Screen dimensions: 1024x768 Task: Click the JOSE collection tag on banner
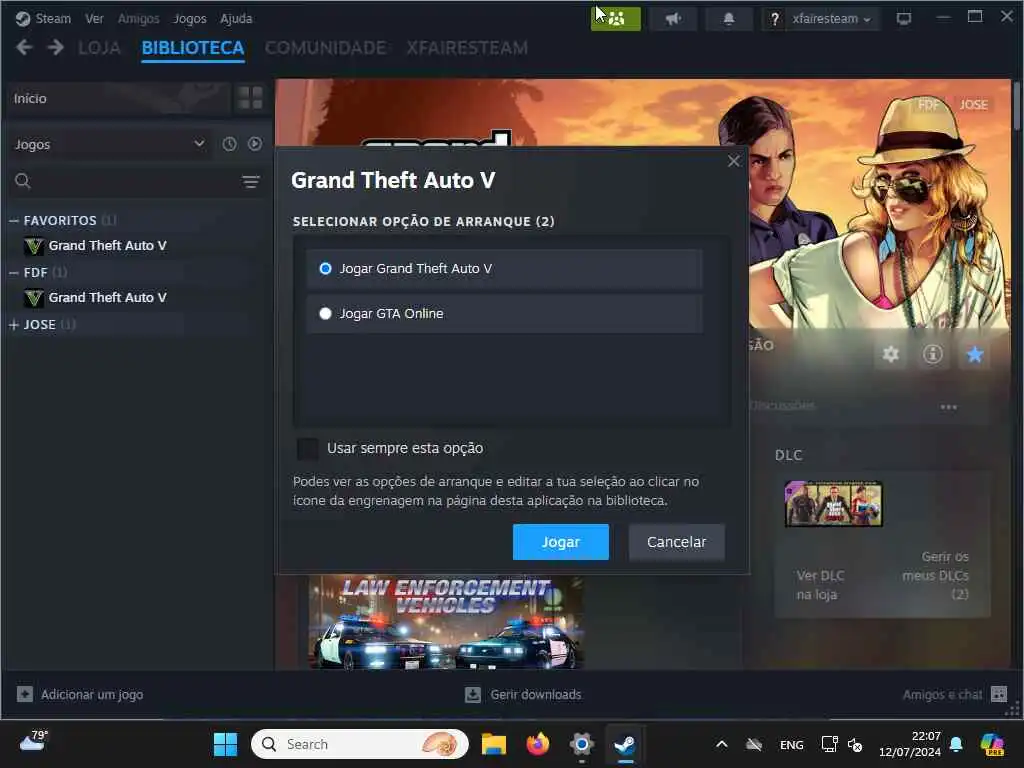tap(973, 104)
